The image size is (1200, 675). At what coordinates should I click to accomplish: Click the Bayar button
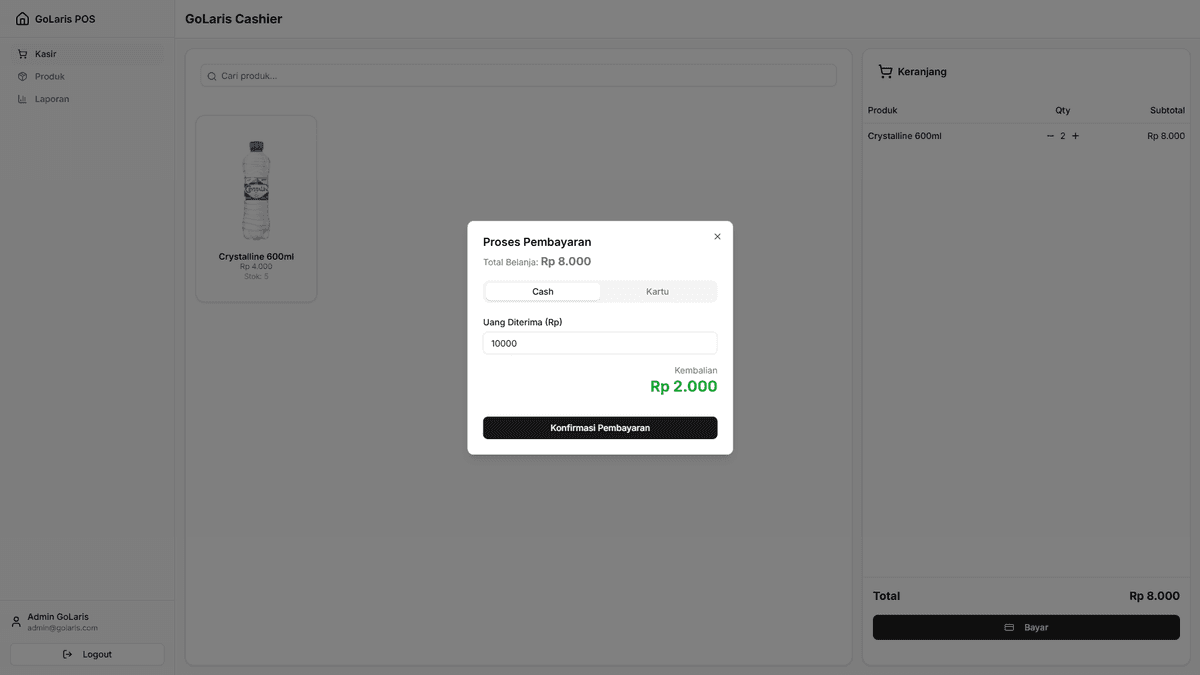(1026, 627)
